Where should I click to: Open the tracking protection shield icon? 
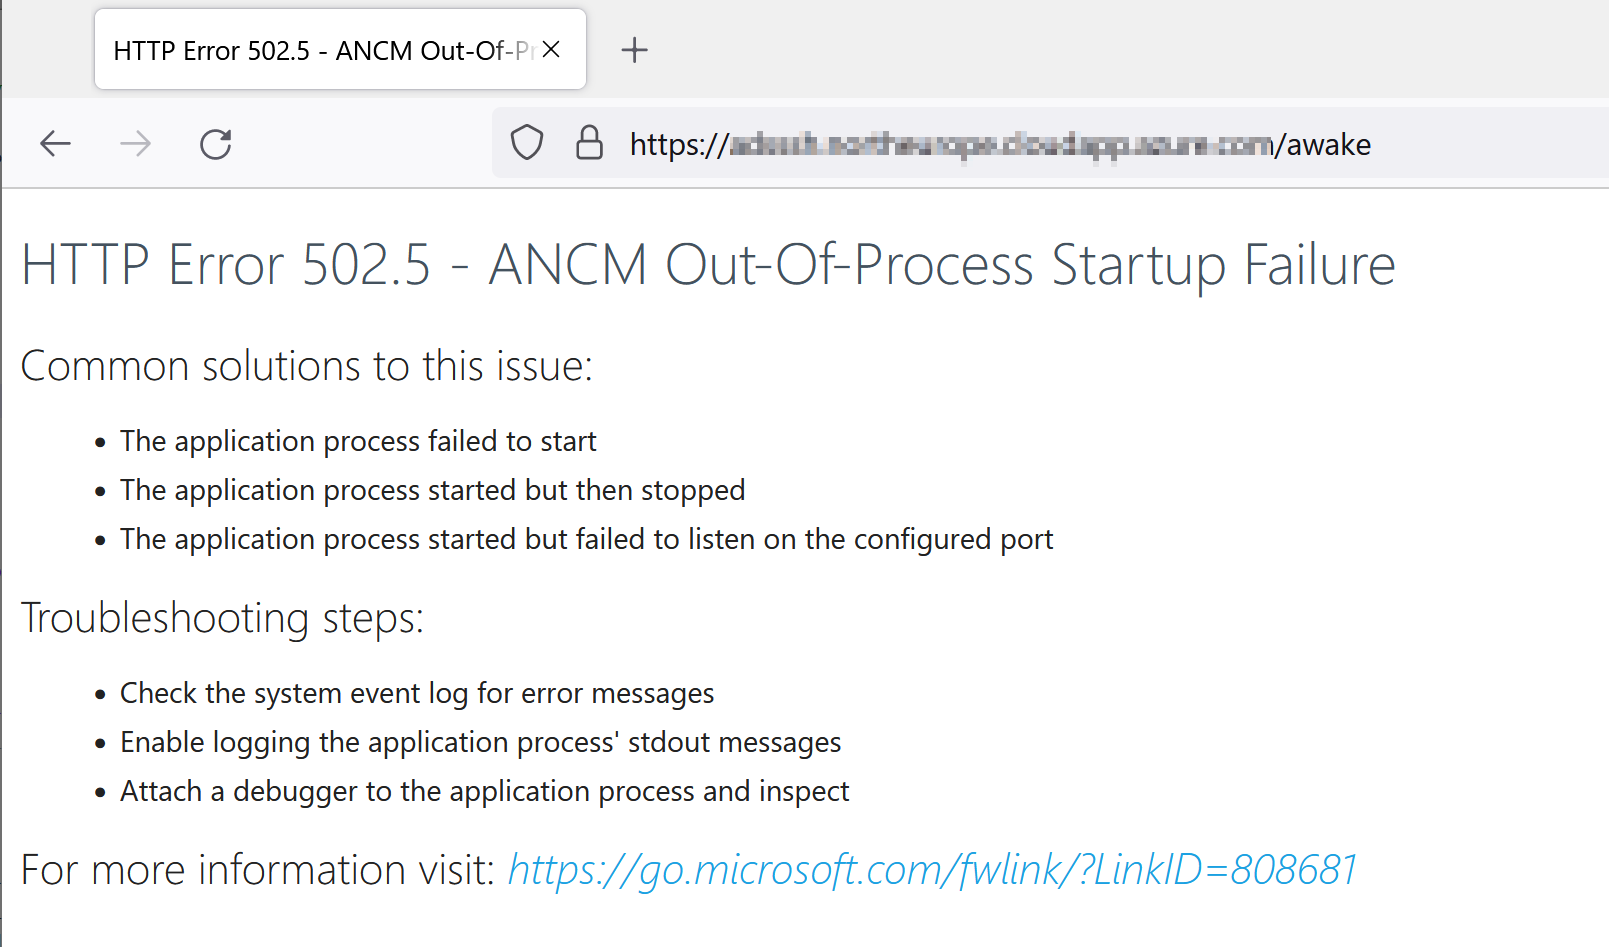point(527,143)
